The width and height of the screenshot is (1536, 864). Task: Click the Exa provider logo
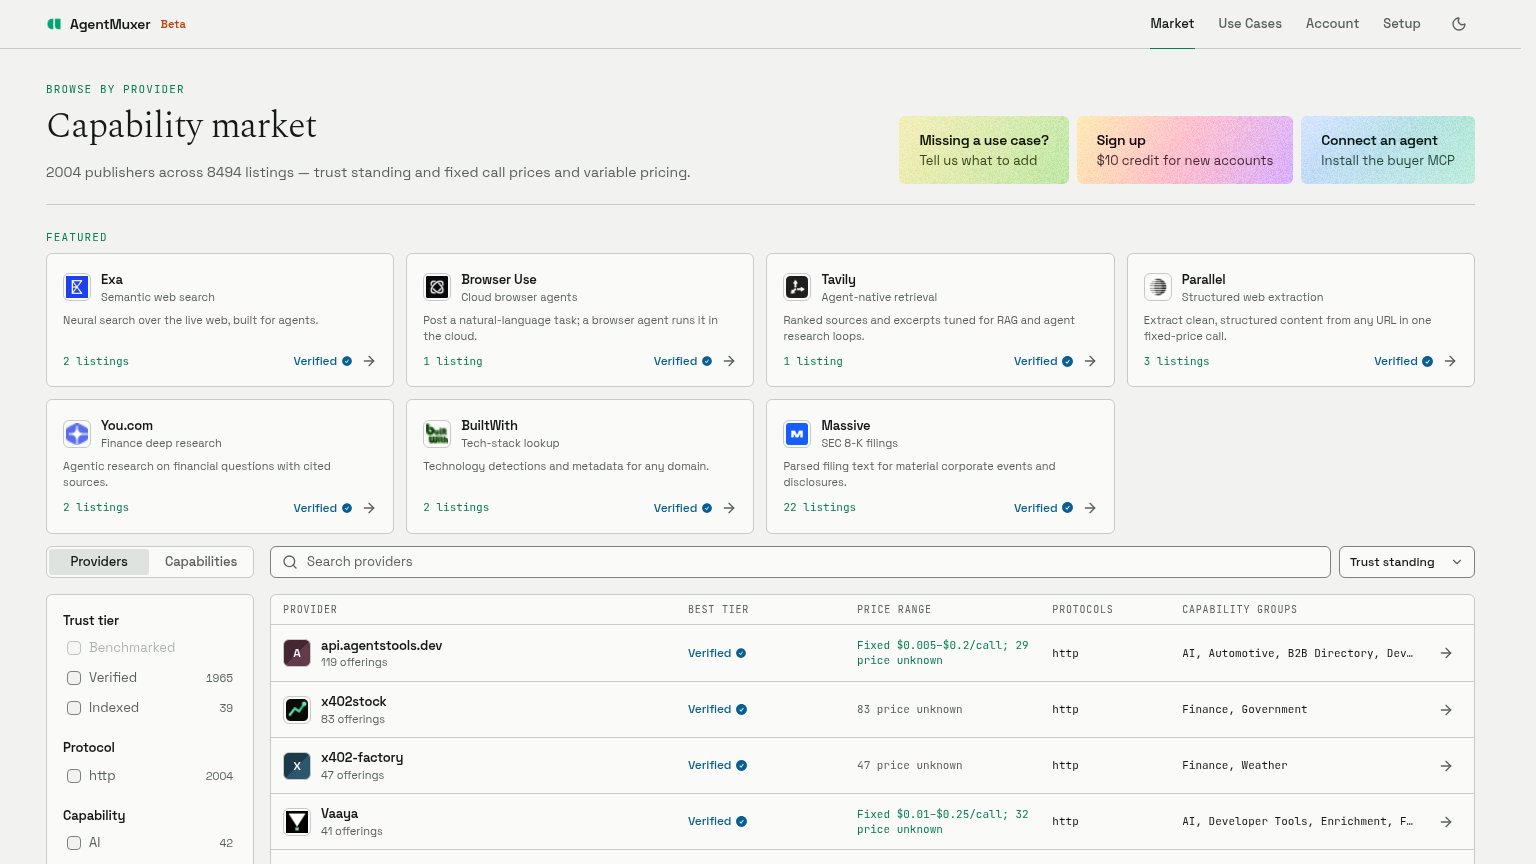coord(77,287)
